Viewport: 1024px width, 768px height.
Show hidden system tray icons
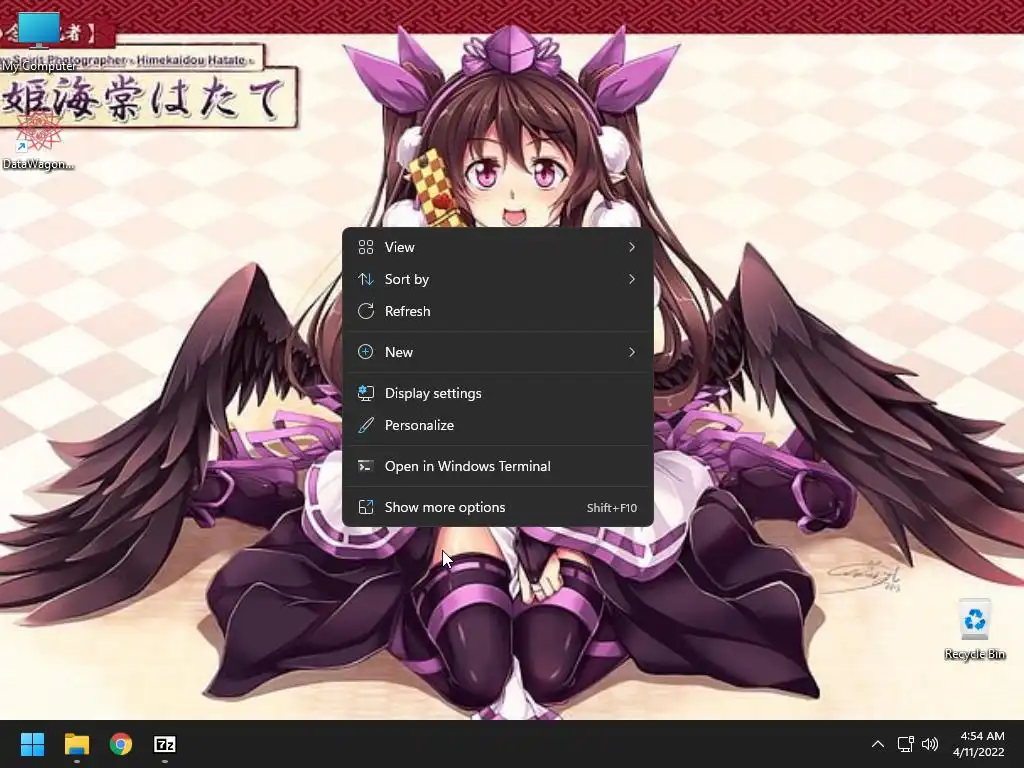(x=878, y=744)
